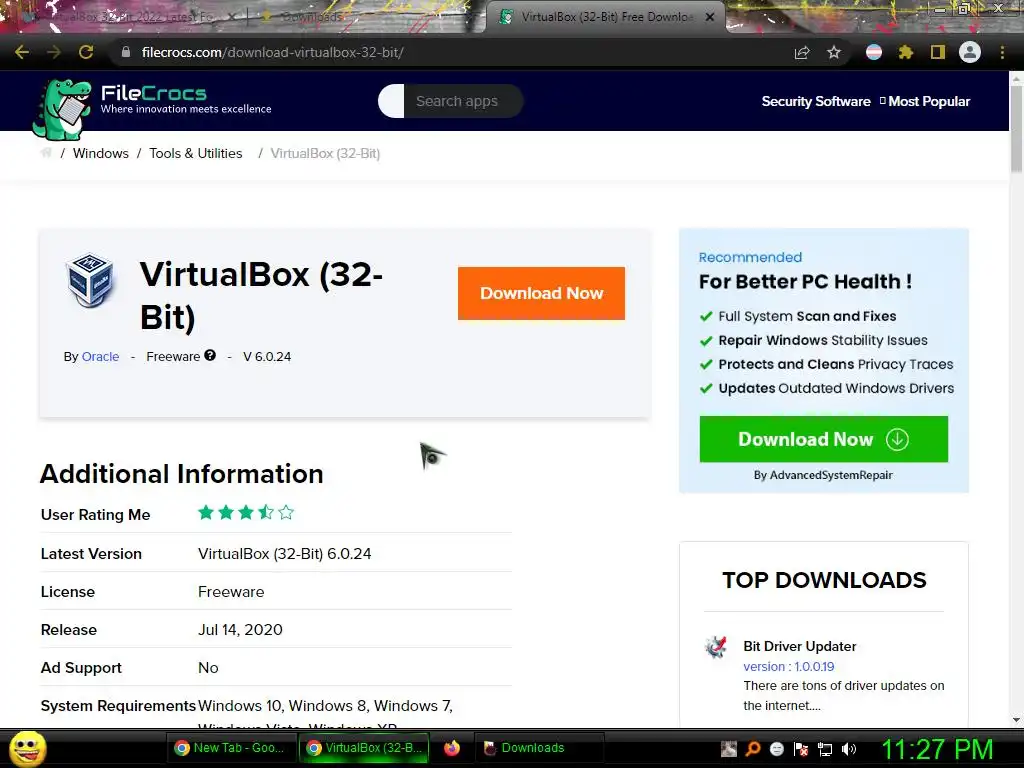The image size is (1024, 768).
Task: Open Downloads taskbar button
Action: click(539, 748)
